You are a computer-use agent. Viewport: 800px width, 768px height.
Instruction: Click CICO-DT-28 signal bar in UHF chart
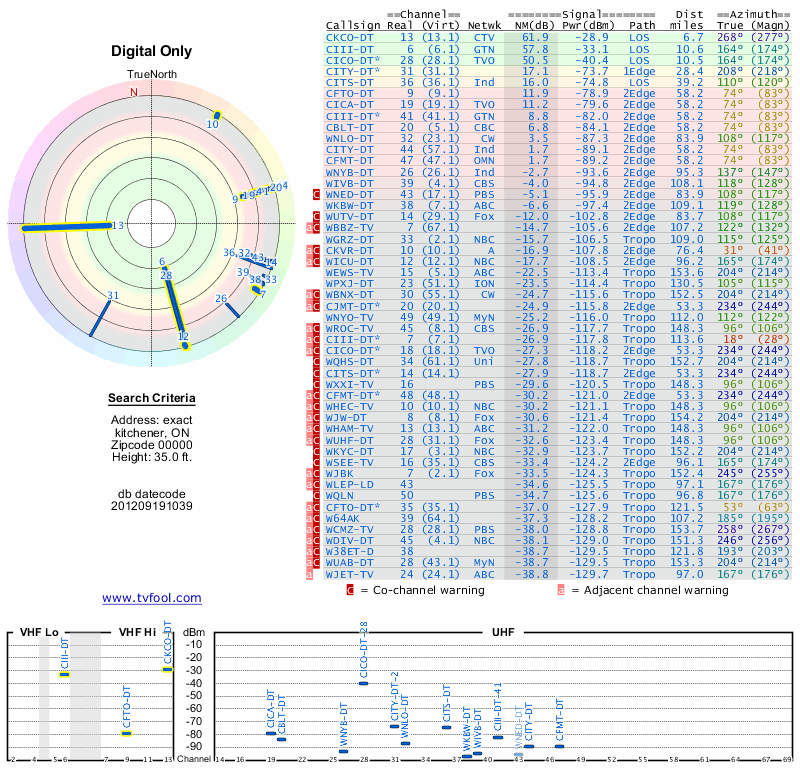(364, 683)
